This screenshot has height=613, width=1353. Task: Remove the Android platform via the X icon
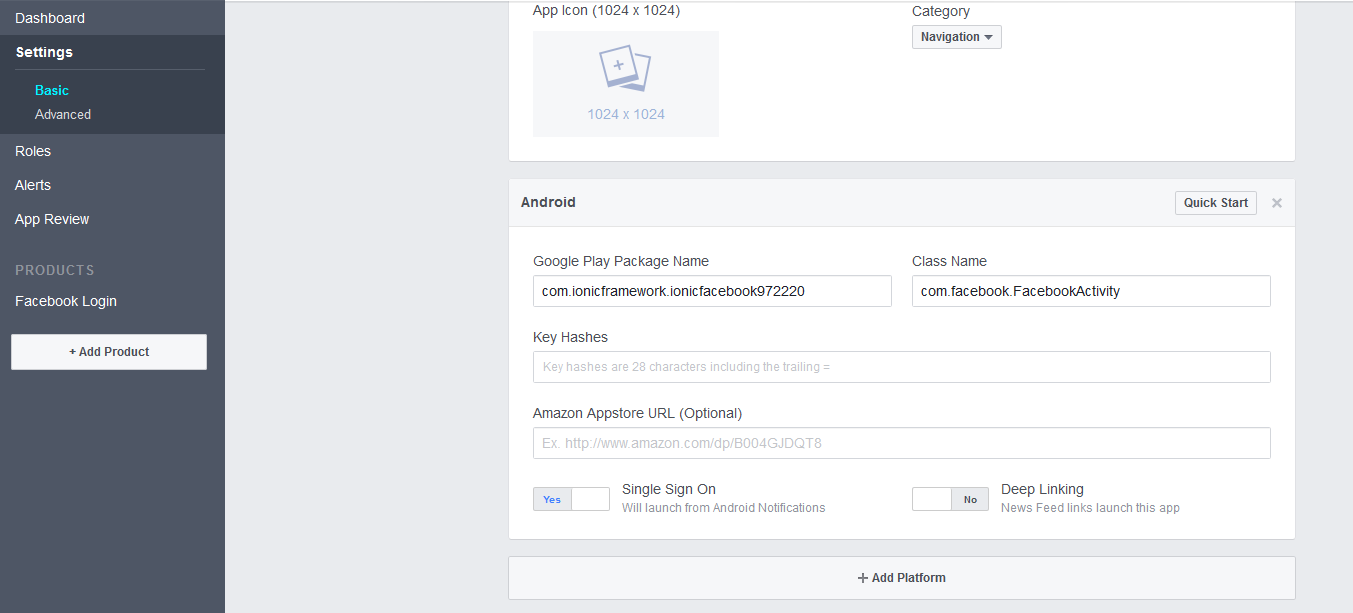tap(1277, 202)
